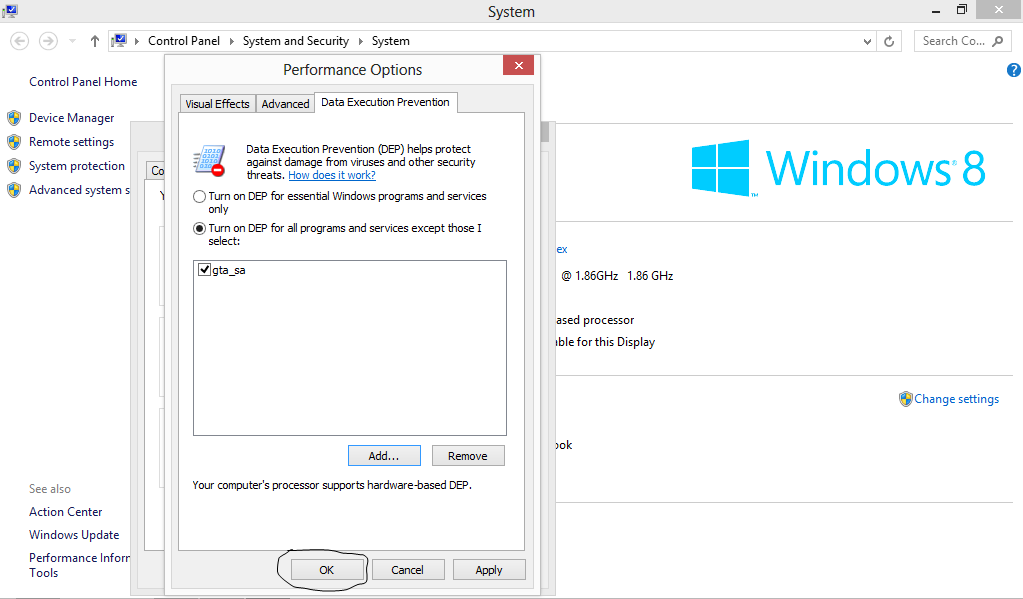Image resolution: width=1023 pixels, height=599 pixels.
Task: Click the Change settings shield icon
Action: [905, 399]
